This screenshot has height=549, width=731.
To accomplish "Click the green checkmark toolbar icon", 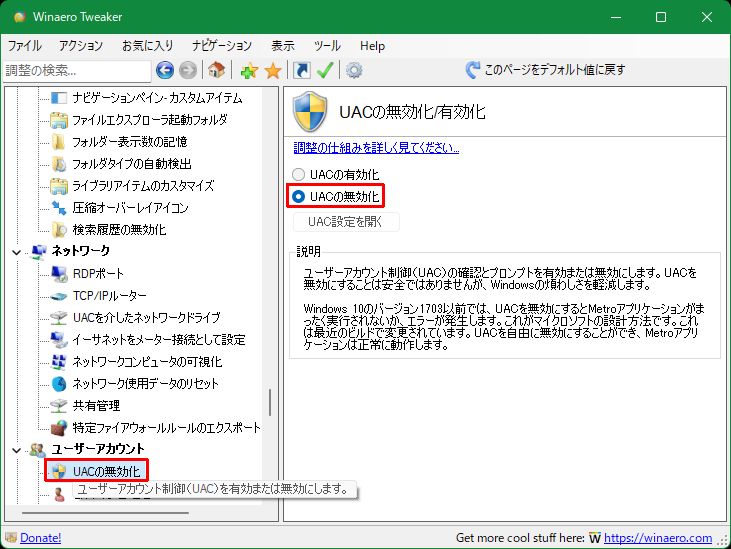I will click(x=325, y=70).
